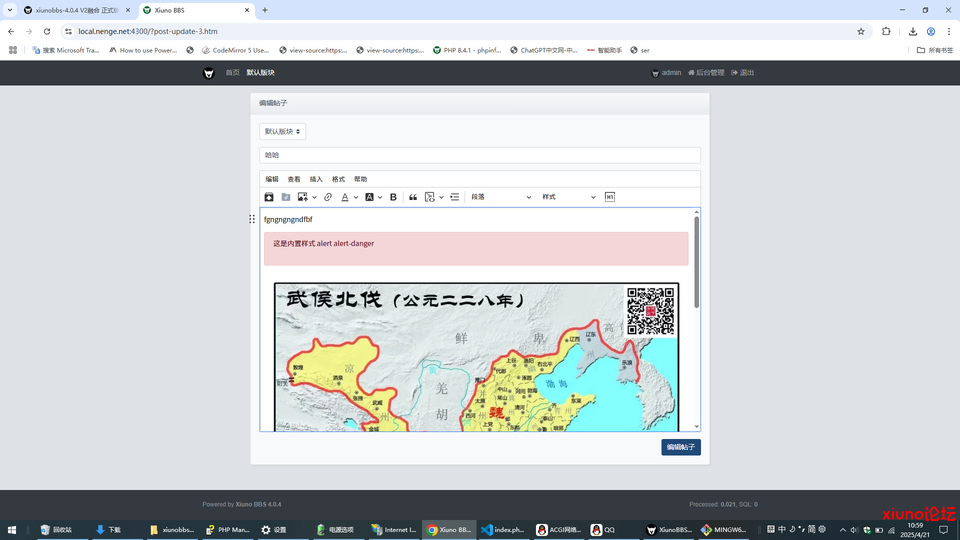Close the Xiuno BBS browser tab
The width and height of the screenshot is (960, 540).
(247, 10)
